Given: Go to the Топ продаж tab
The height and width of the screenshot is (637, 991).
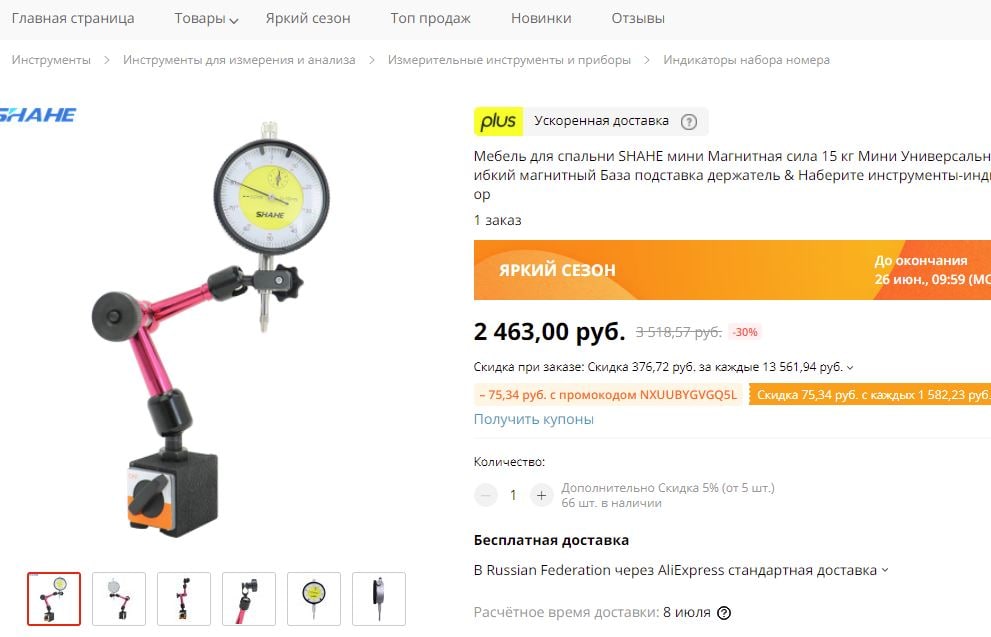Looking at the screenshot, I should click(430, 18).
